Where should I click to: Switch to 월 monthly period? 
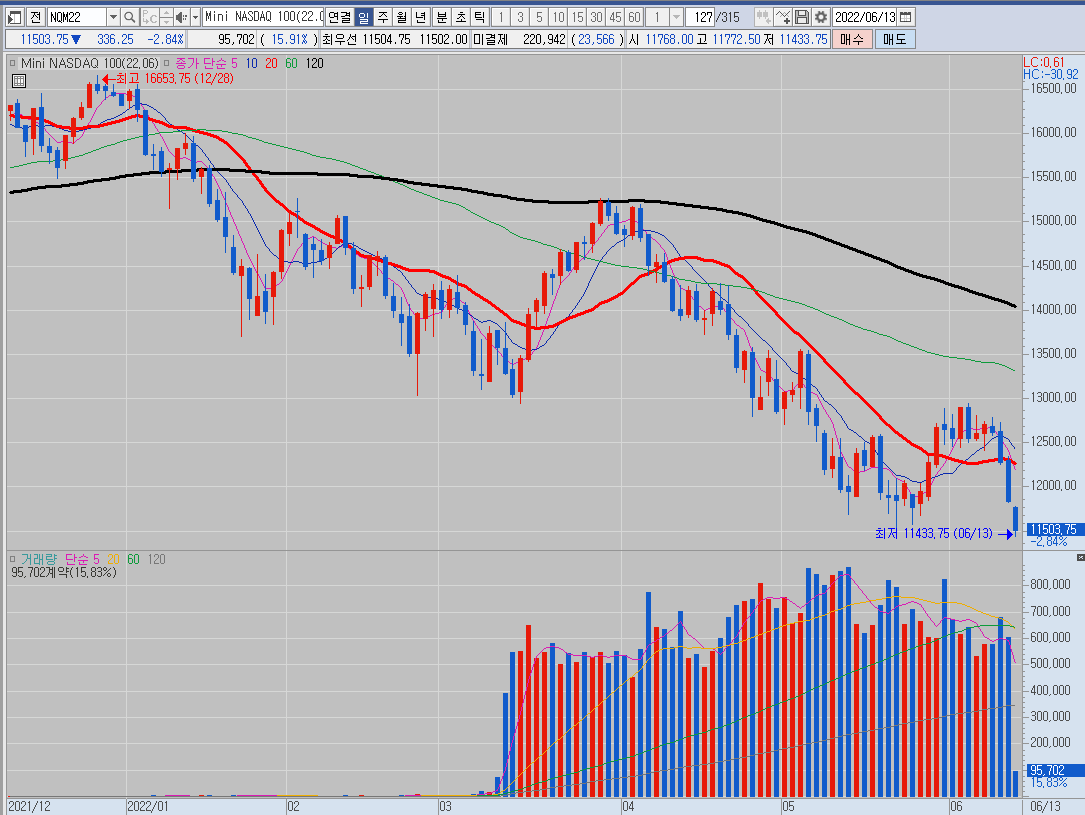pyautogui.click(x=402, y=17)
